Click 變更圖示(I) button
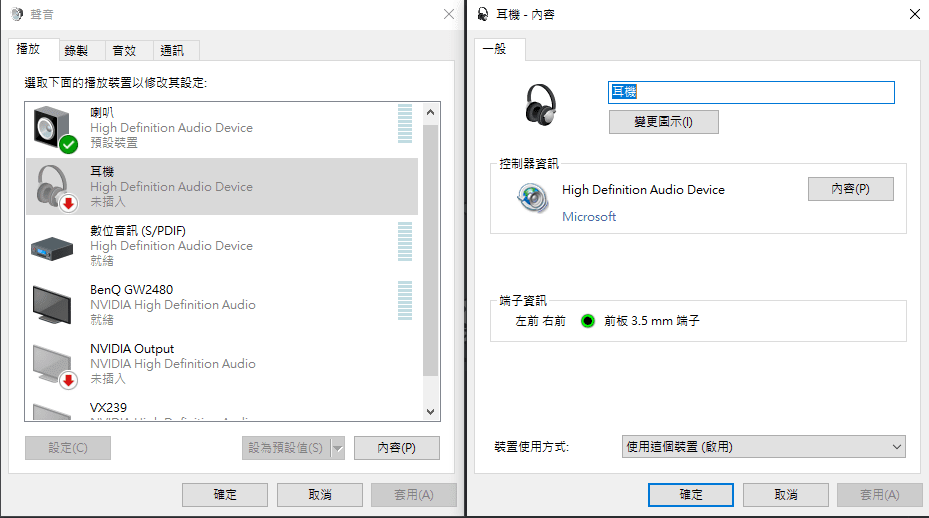 pyautogui.click(x=664, y=122)
